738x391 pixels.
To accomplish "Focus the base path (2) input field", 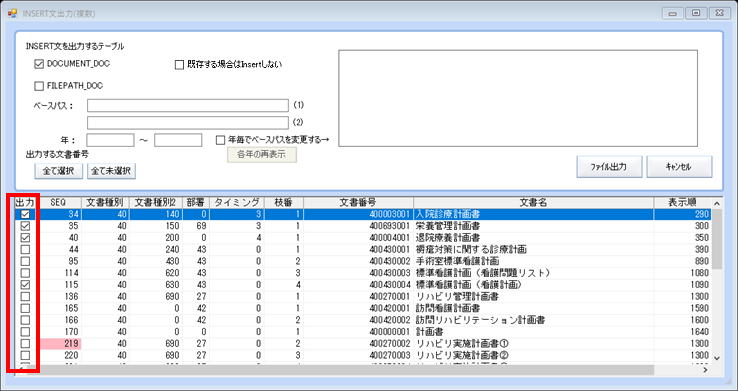I will pos(188,123).
